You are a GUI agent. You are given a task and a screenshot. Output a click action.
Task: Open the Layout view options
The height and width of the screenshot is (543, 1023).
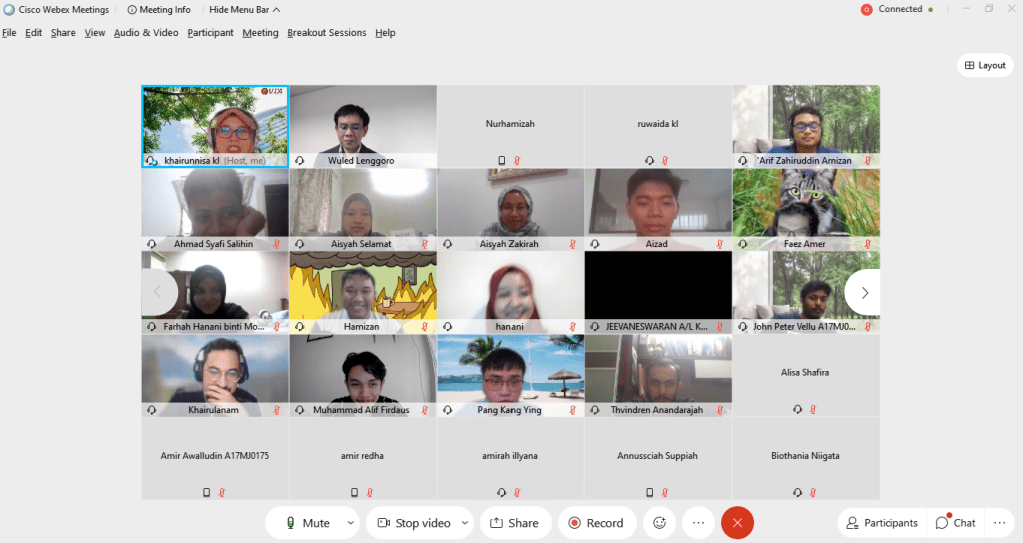(x=984, y=65)
